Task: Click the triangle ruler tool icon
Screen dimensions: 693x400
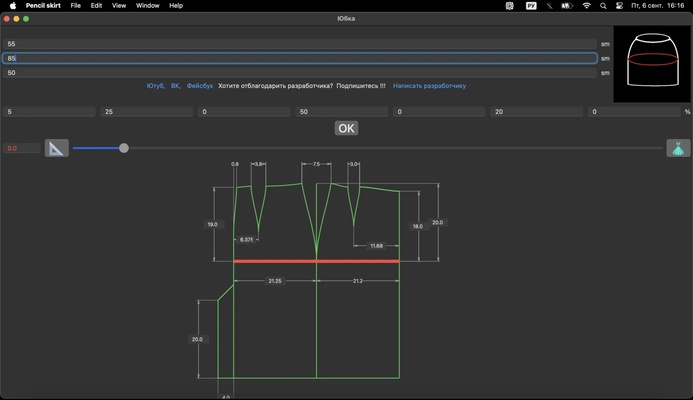Action: click(57, 148)
